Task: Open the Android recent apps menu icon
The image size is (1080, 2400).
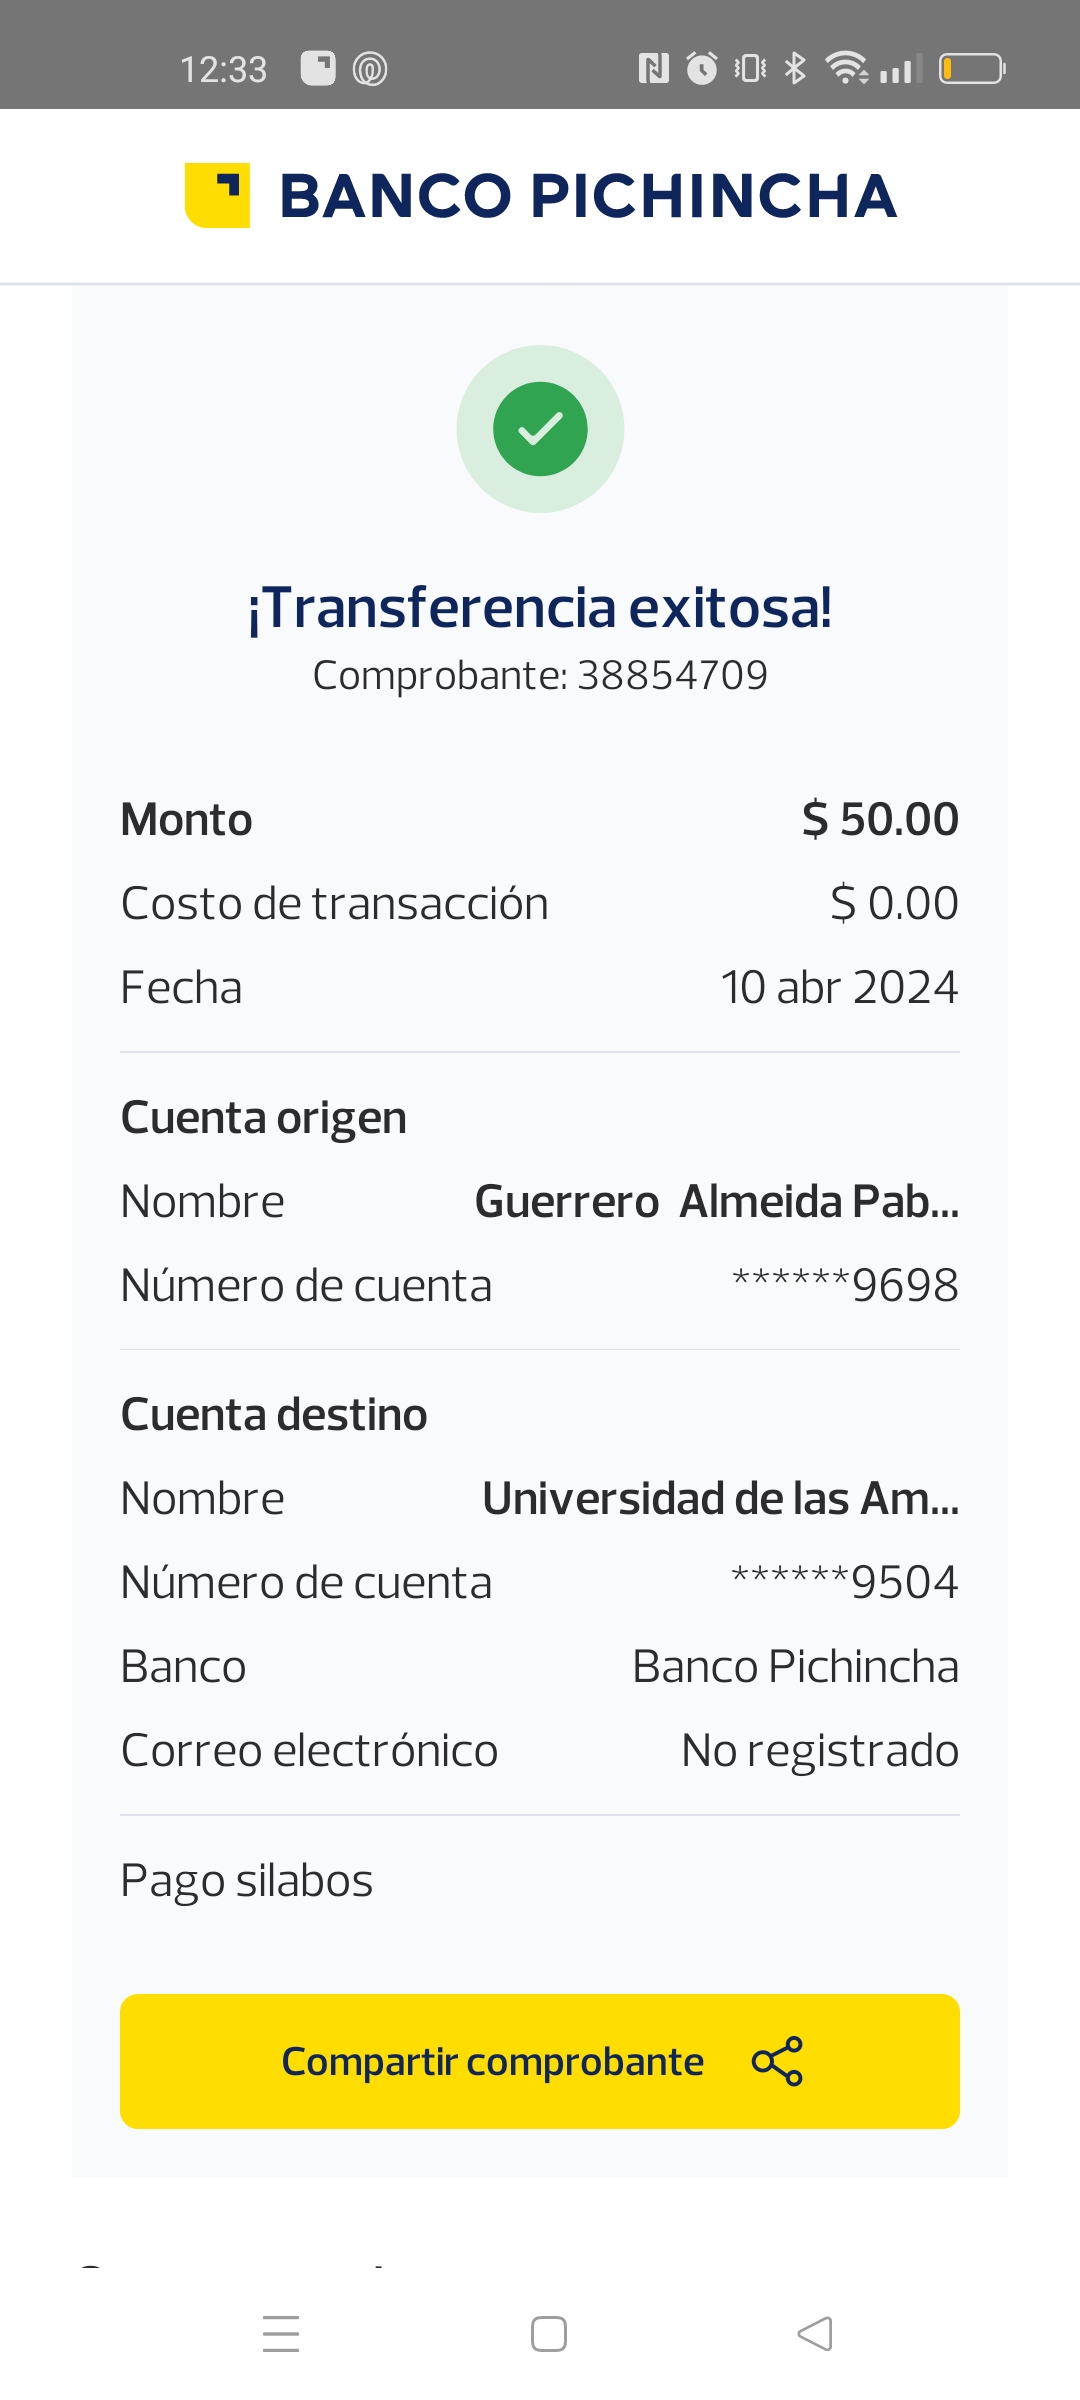Action: (x=281, y=2334)
